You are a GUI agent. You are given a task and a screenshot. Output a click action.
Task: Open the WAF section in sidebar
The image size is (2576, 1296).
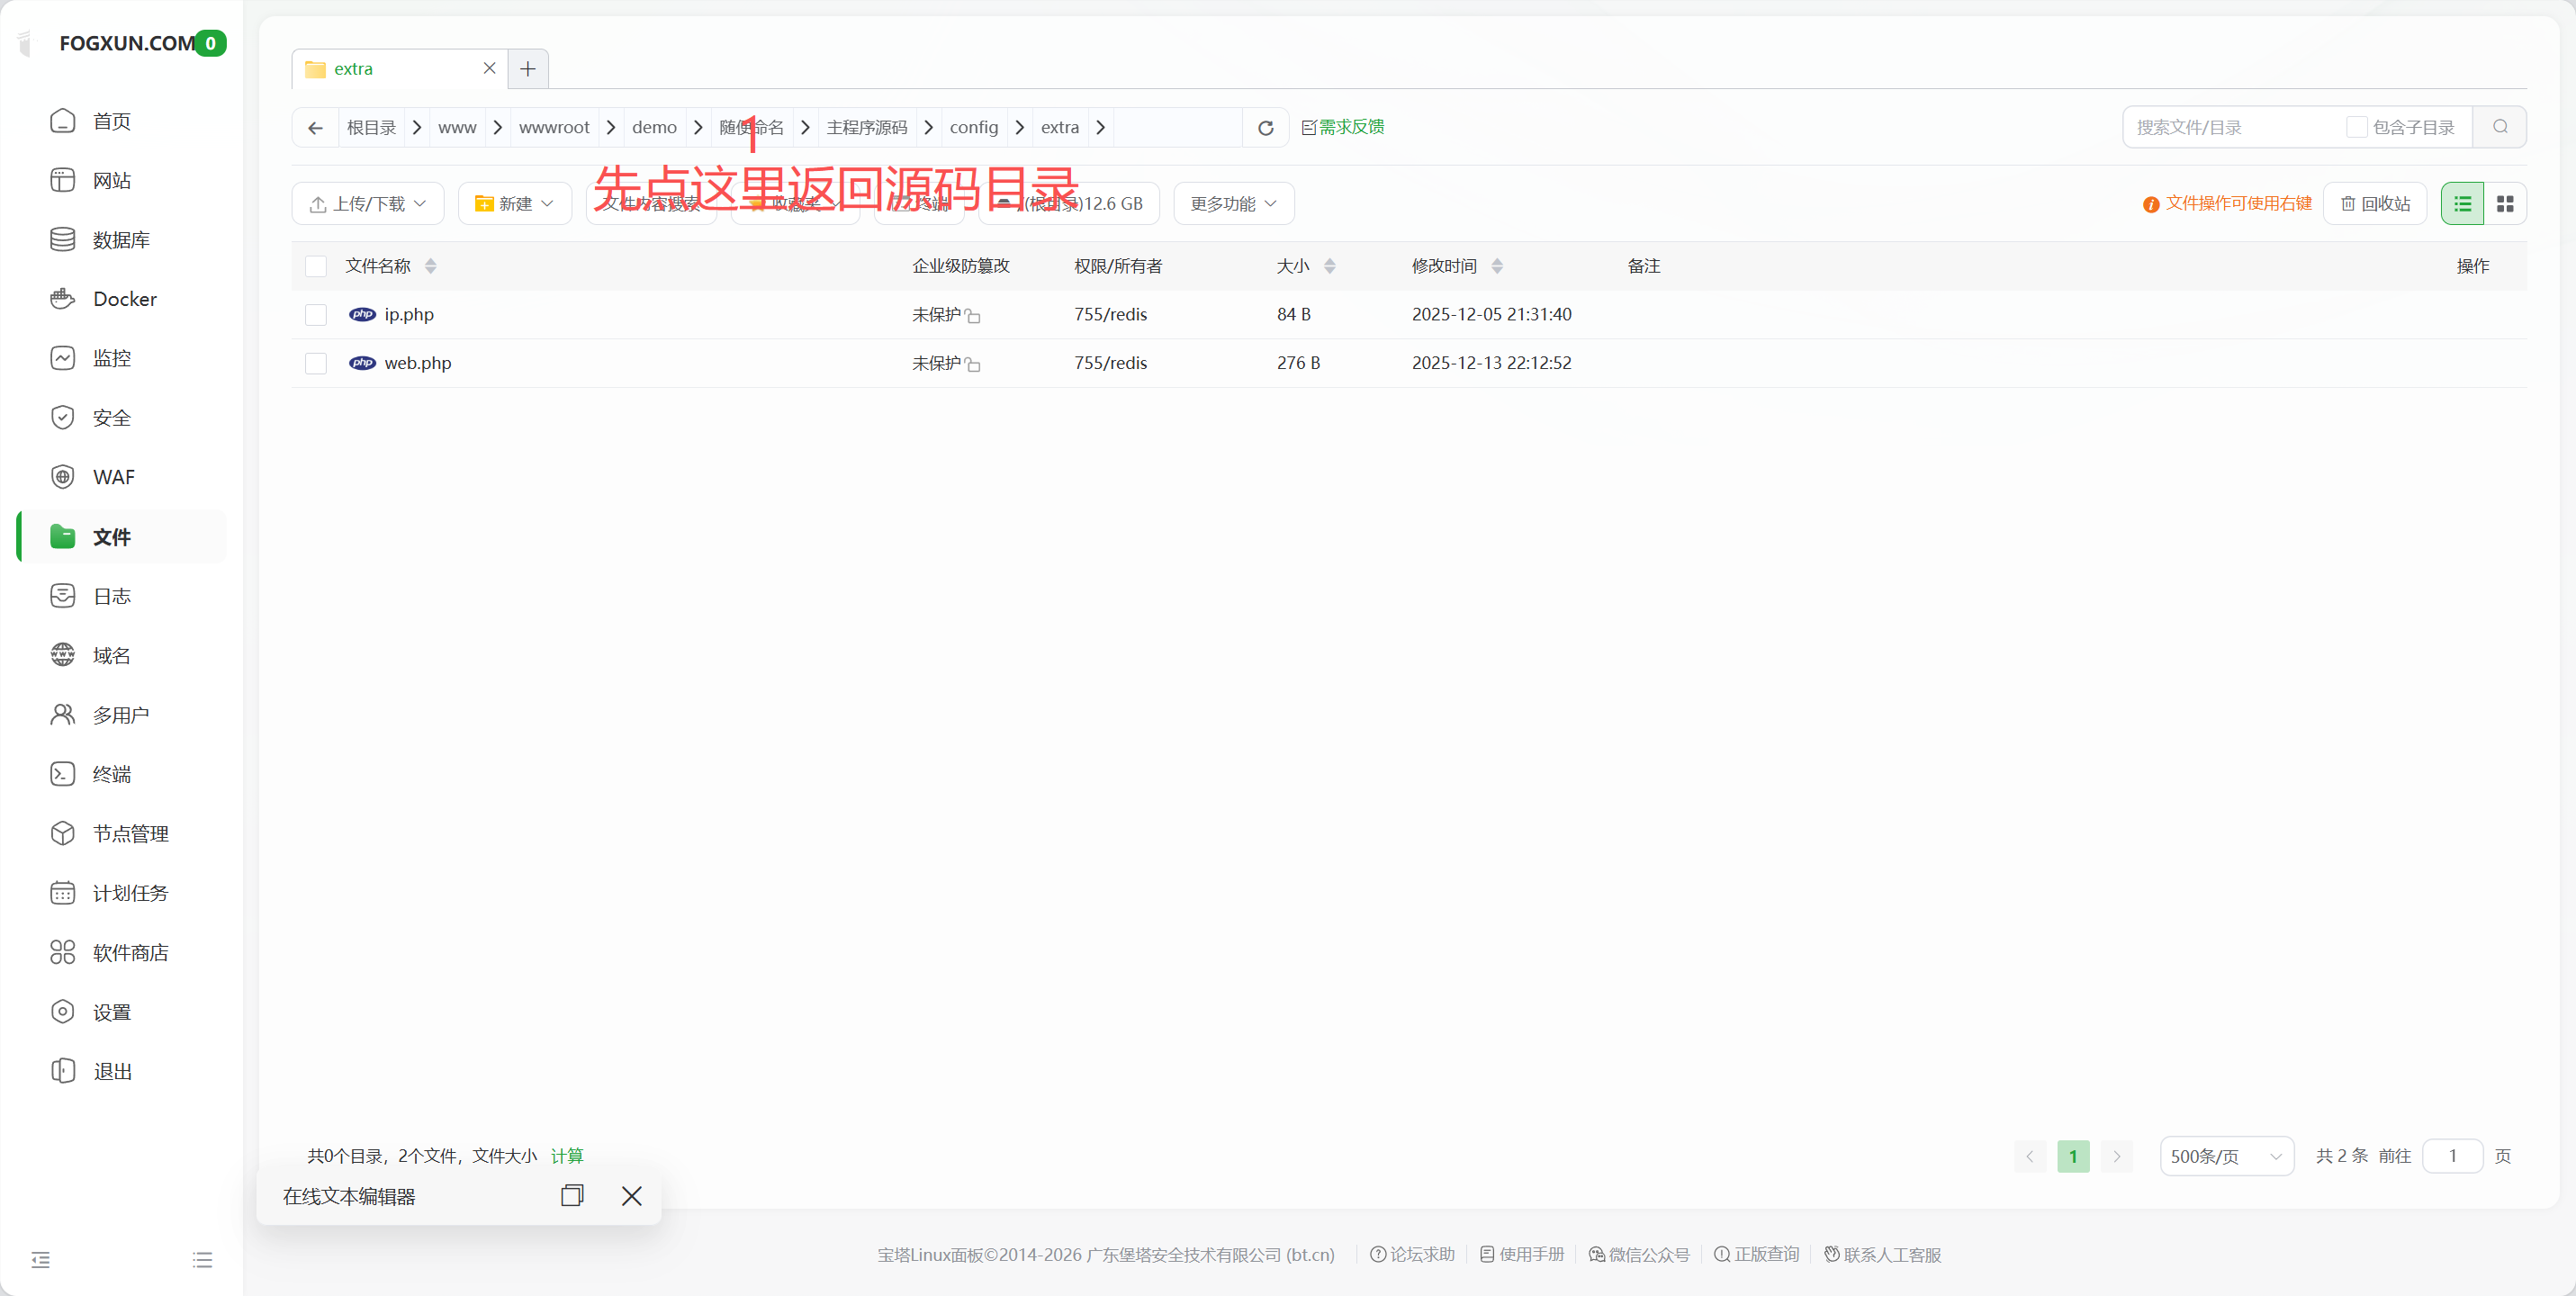click(x=113, y=476)
